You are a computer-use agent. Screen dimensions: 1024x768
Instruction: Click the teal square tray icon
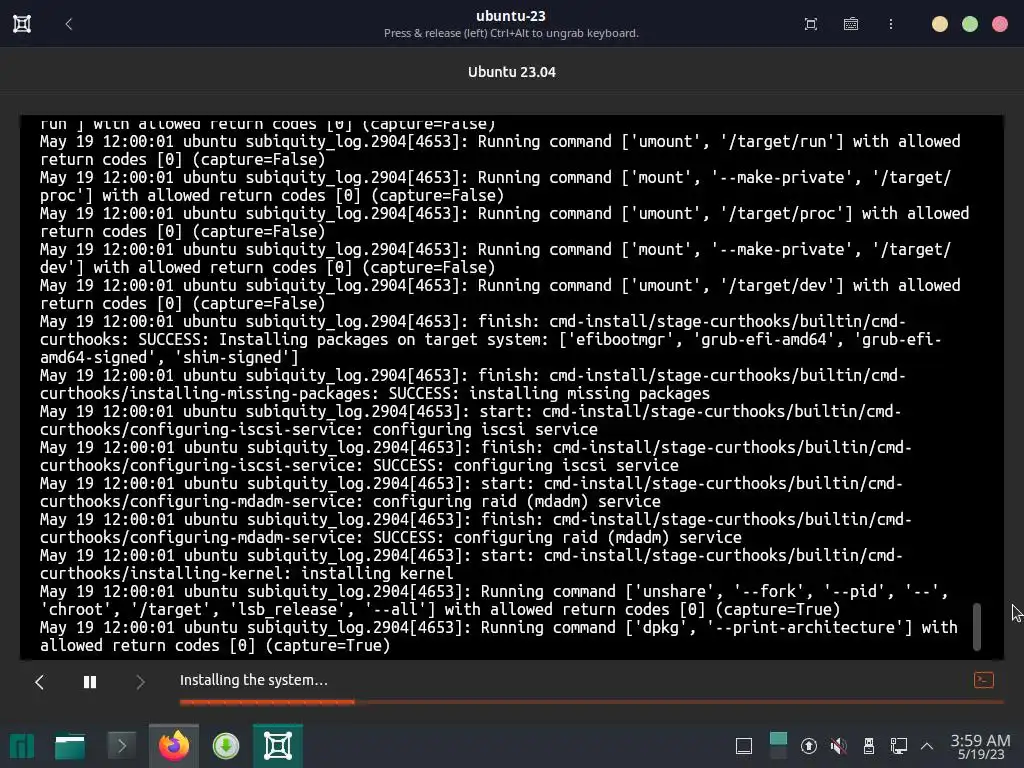[778, 746]
